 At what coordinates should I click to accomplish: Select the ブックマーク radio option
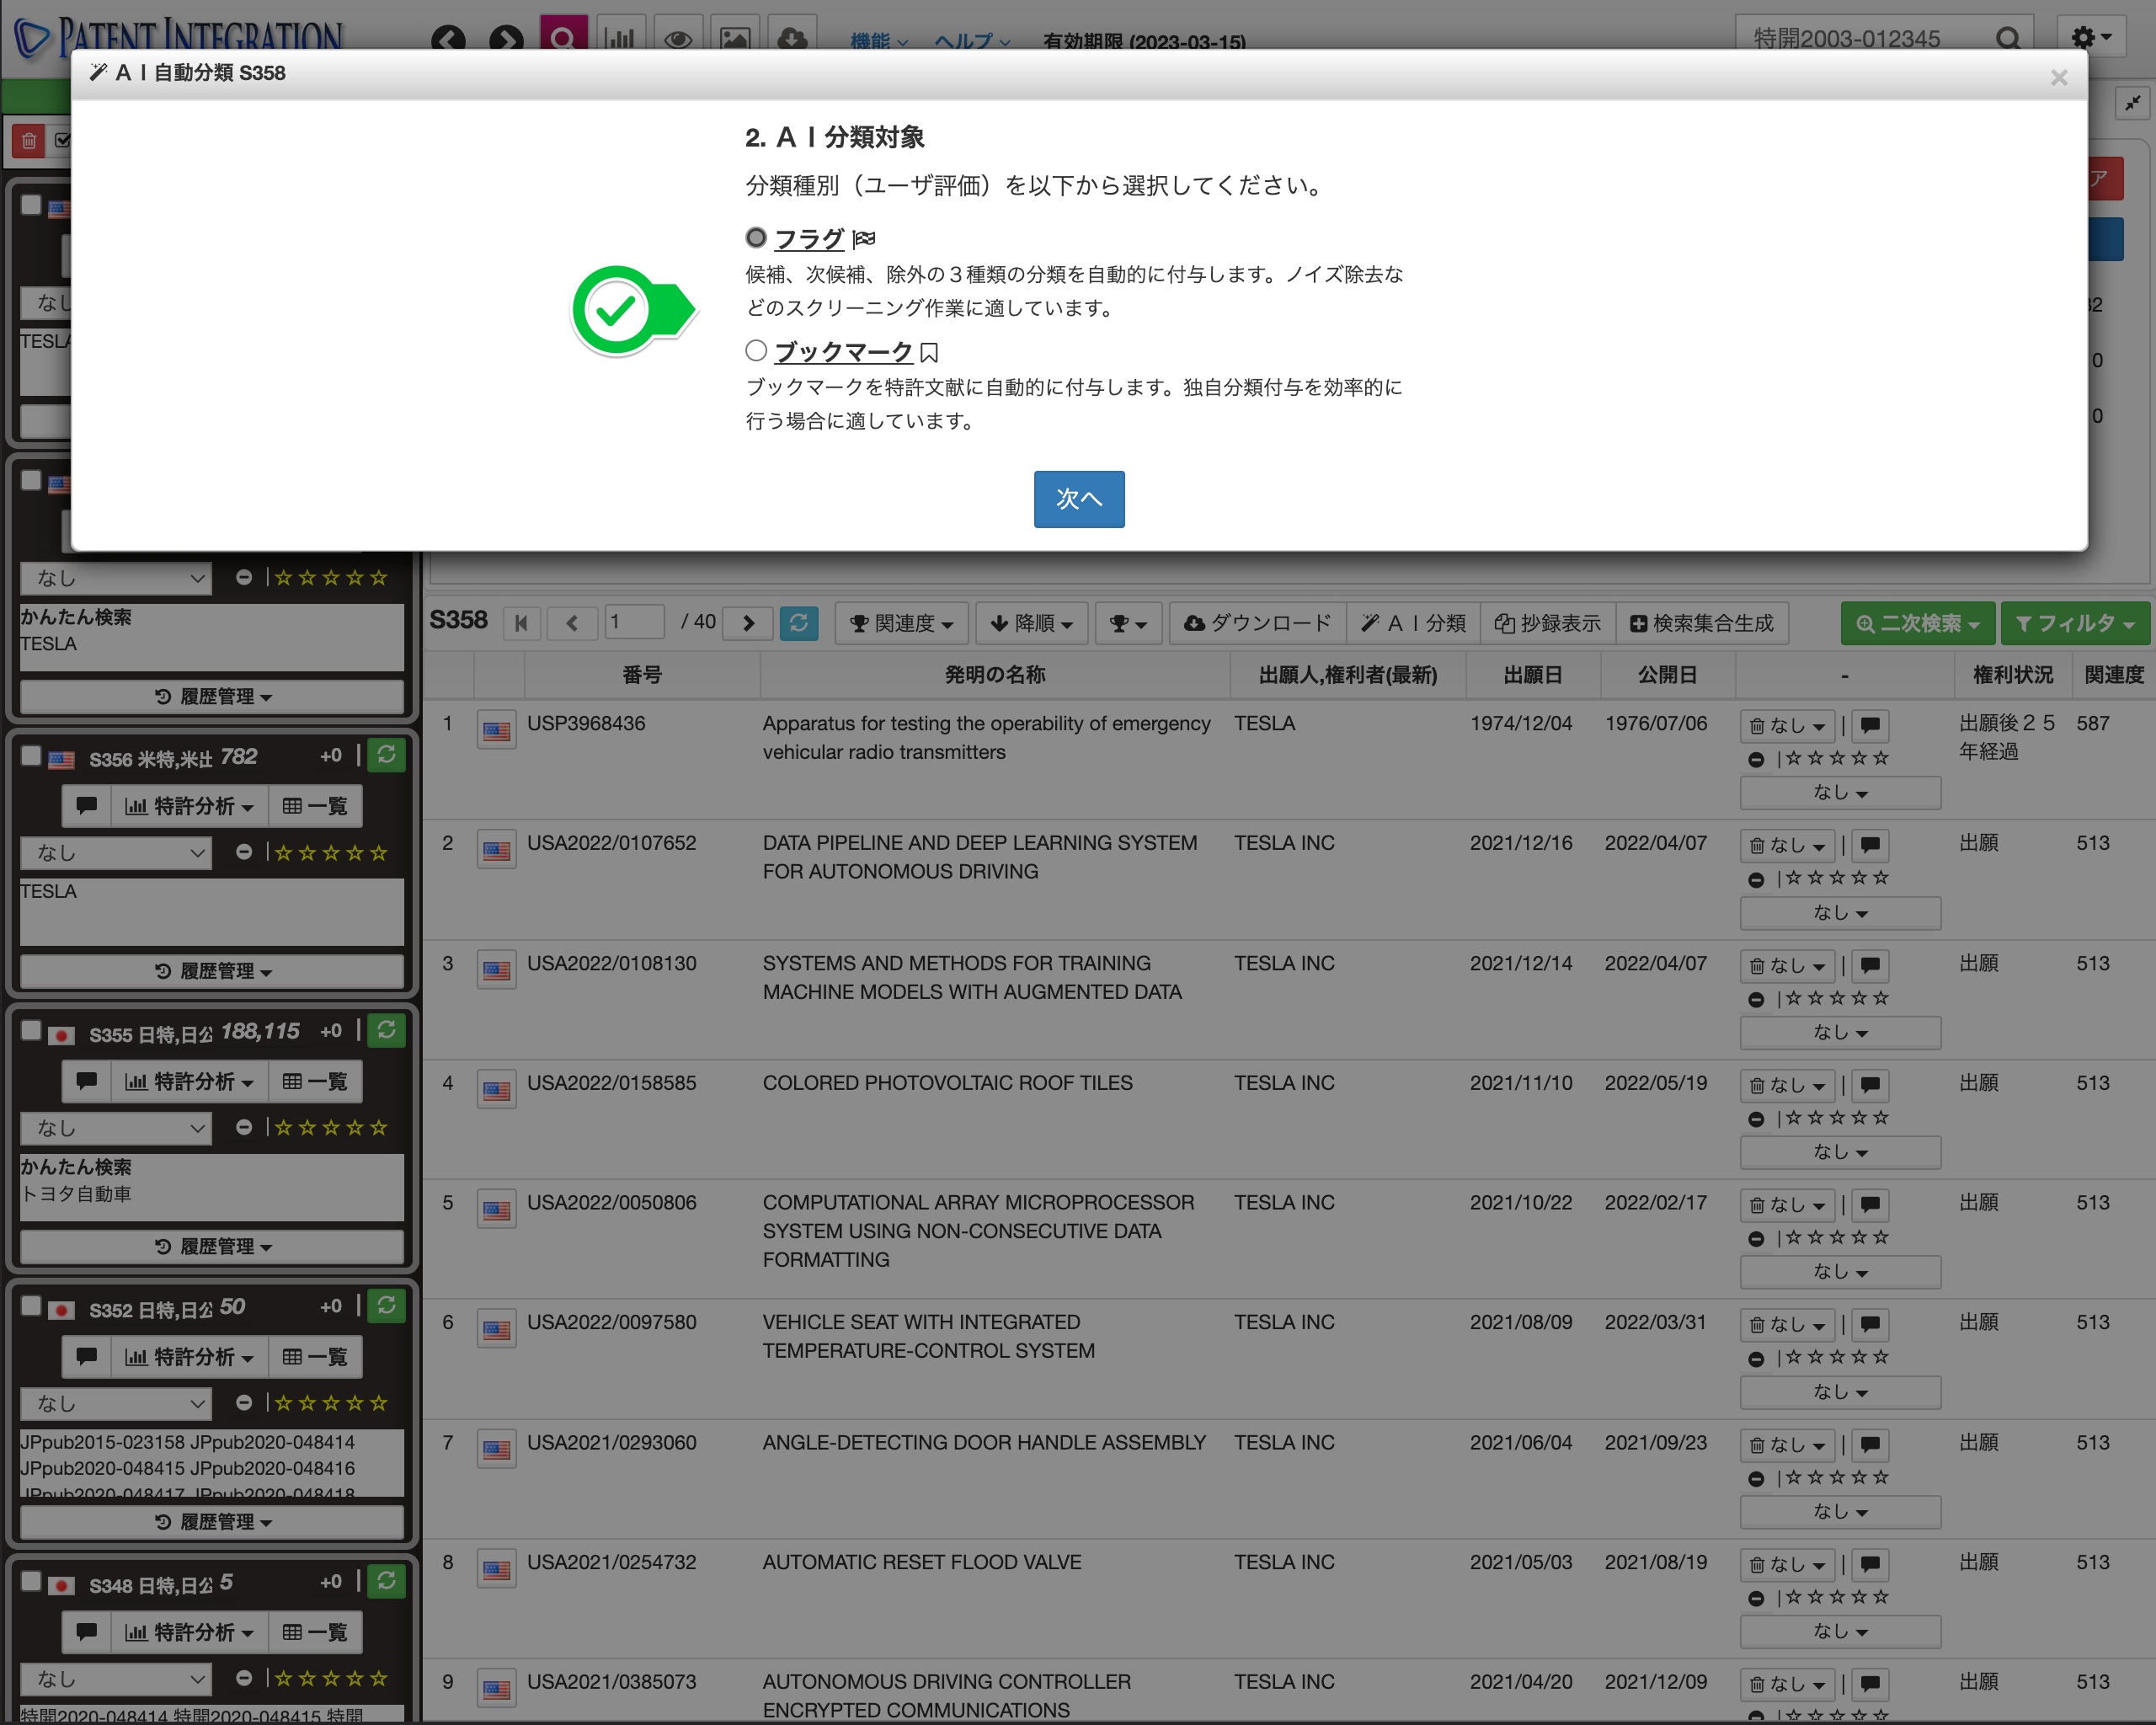[756, 351]
